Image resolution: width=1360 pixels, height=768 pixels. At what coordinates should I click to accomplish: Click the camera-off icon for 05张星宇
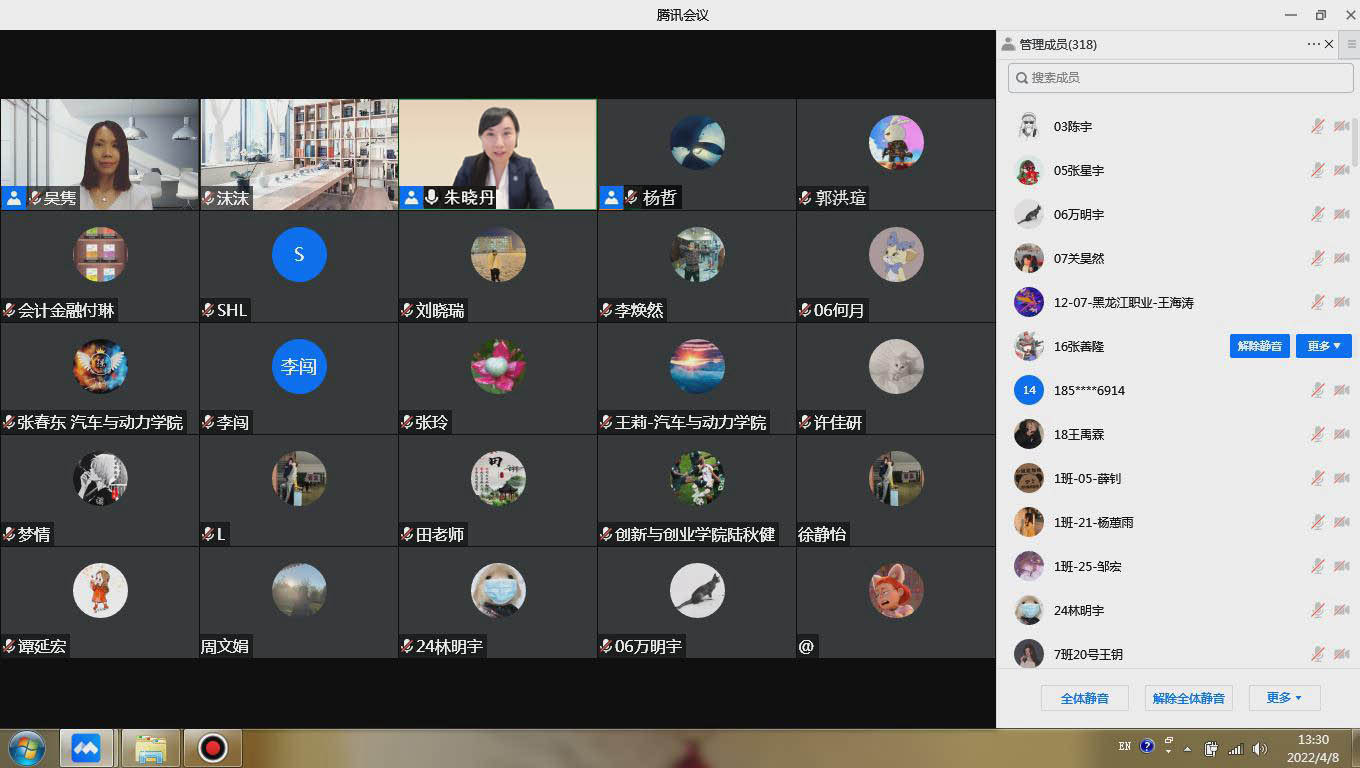click(x=1342, y=171)
